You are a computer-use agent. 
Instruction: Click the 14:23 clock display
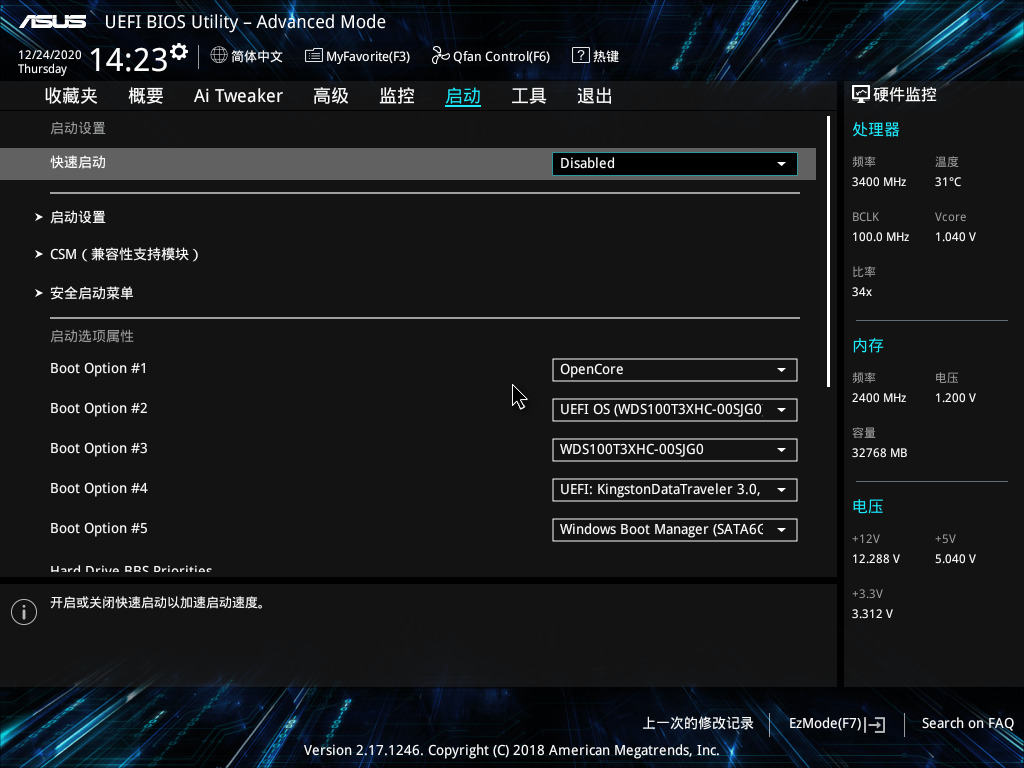click(x=129, y=59)
